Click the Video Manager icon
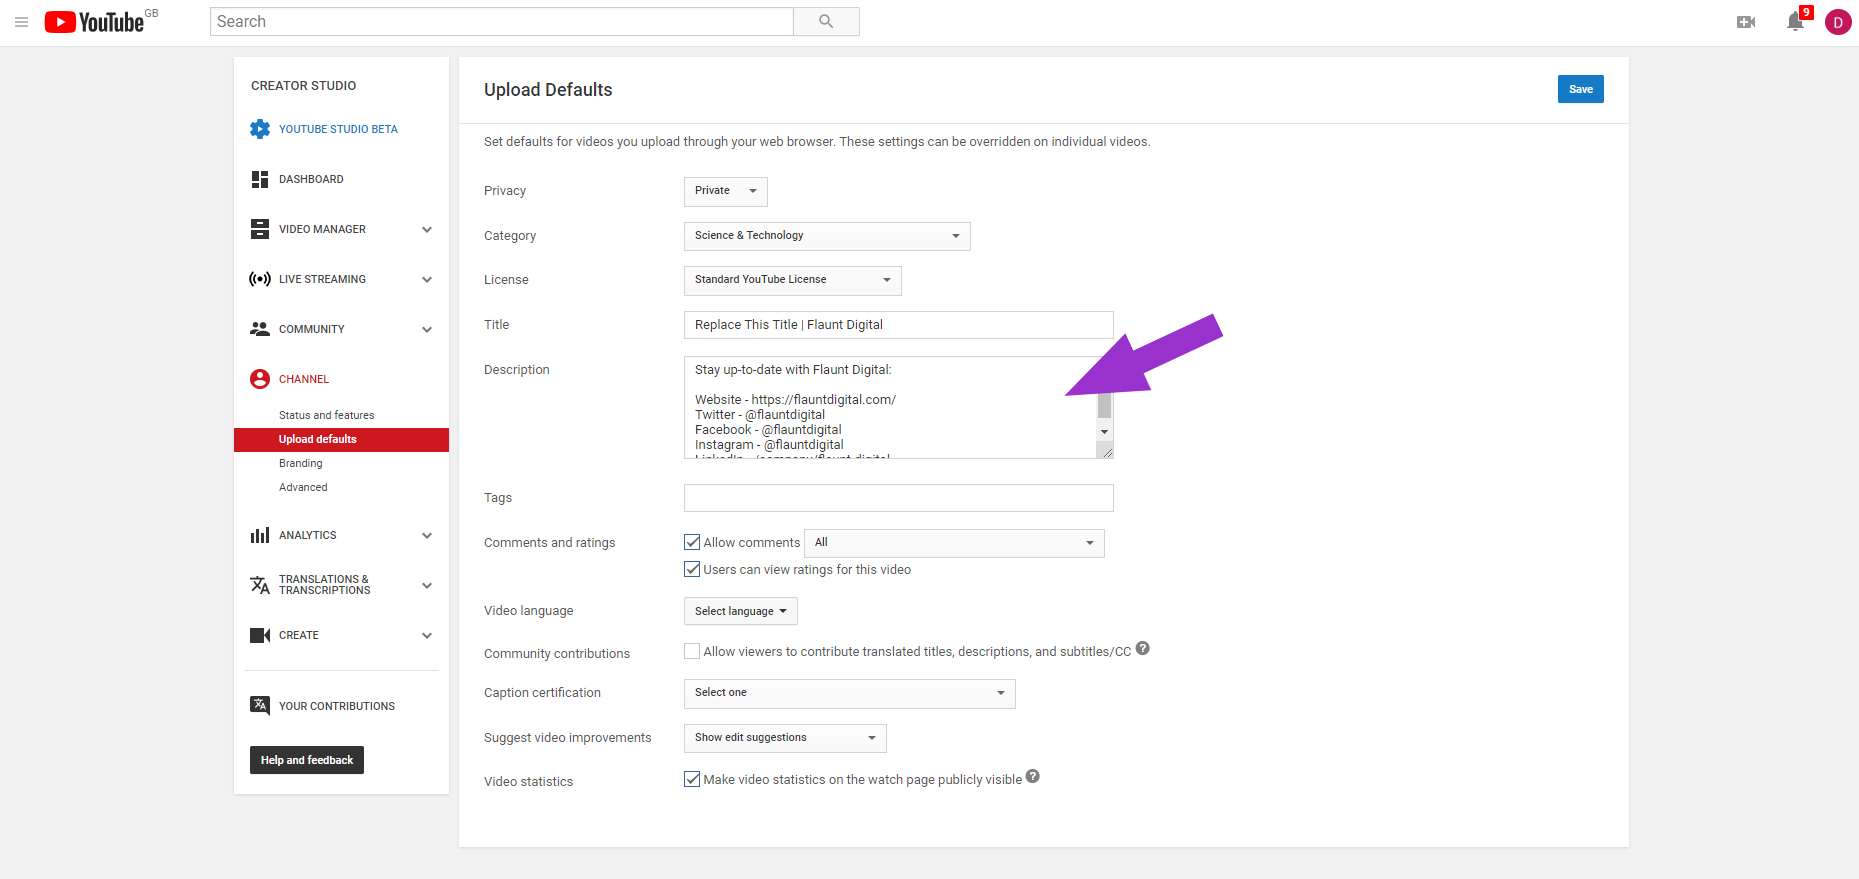Screen dimensions: 1859x879 point(260,229)
